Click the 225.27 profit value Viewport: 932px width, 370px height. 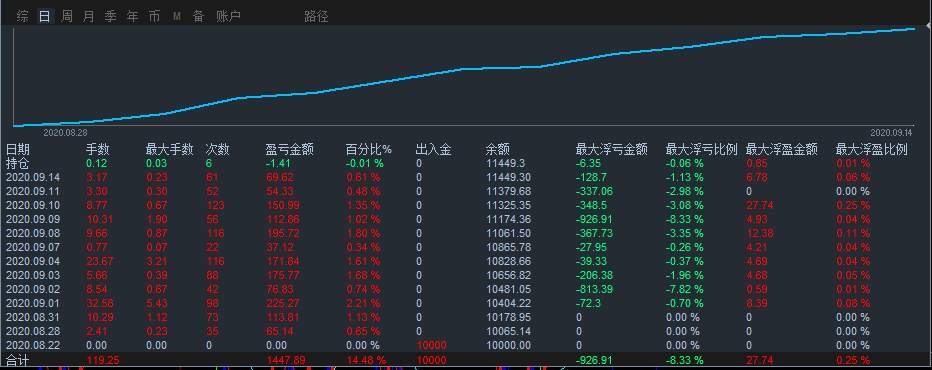click(x=283, y=303)
